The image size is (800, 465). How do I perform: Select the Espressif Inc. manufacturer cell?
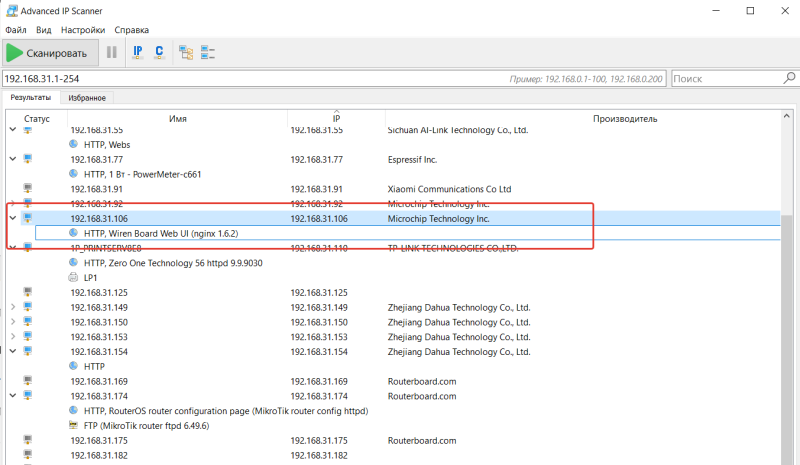click(412, 159)
